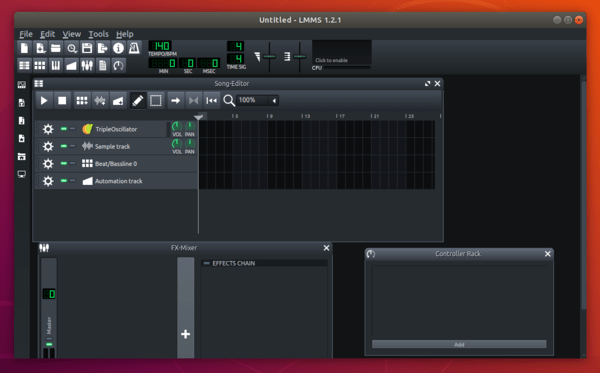Click the tempo 140 BPM display
This screenshot has height=373, width=600.
[x=160, y=46]
